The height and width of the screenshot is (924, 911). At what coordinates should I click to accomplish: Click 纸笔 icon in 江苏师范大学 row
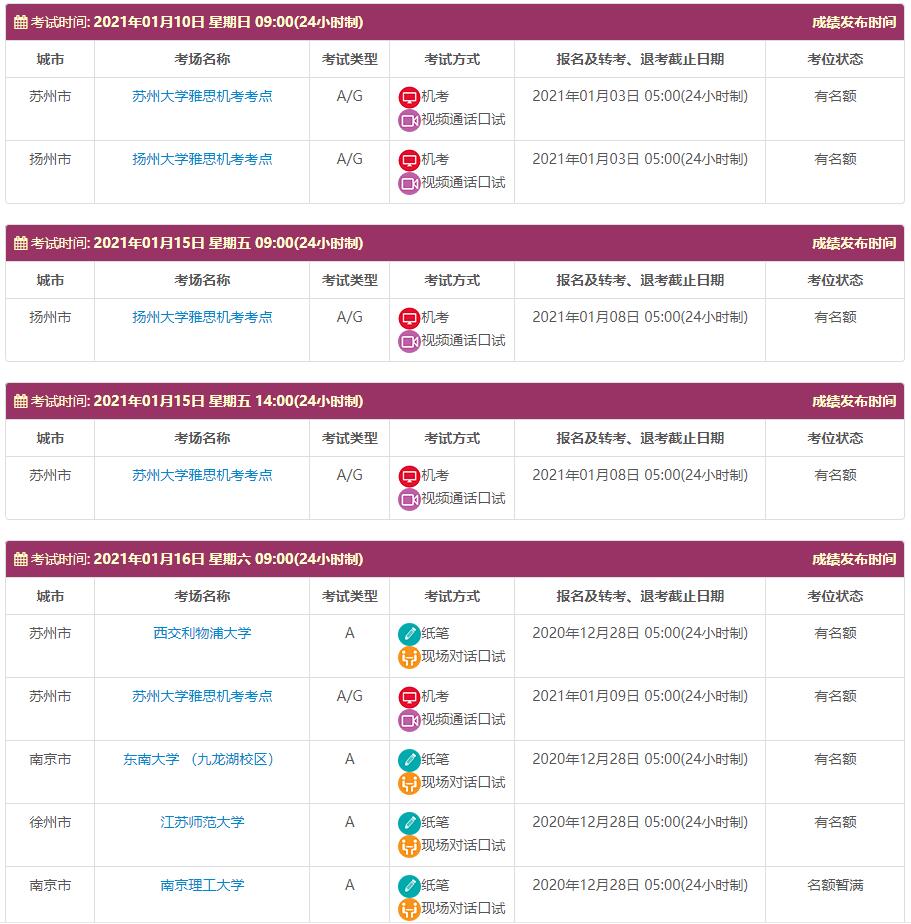point(409,823)
